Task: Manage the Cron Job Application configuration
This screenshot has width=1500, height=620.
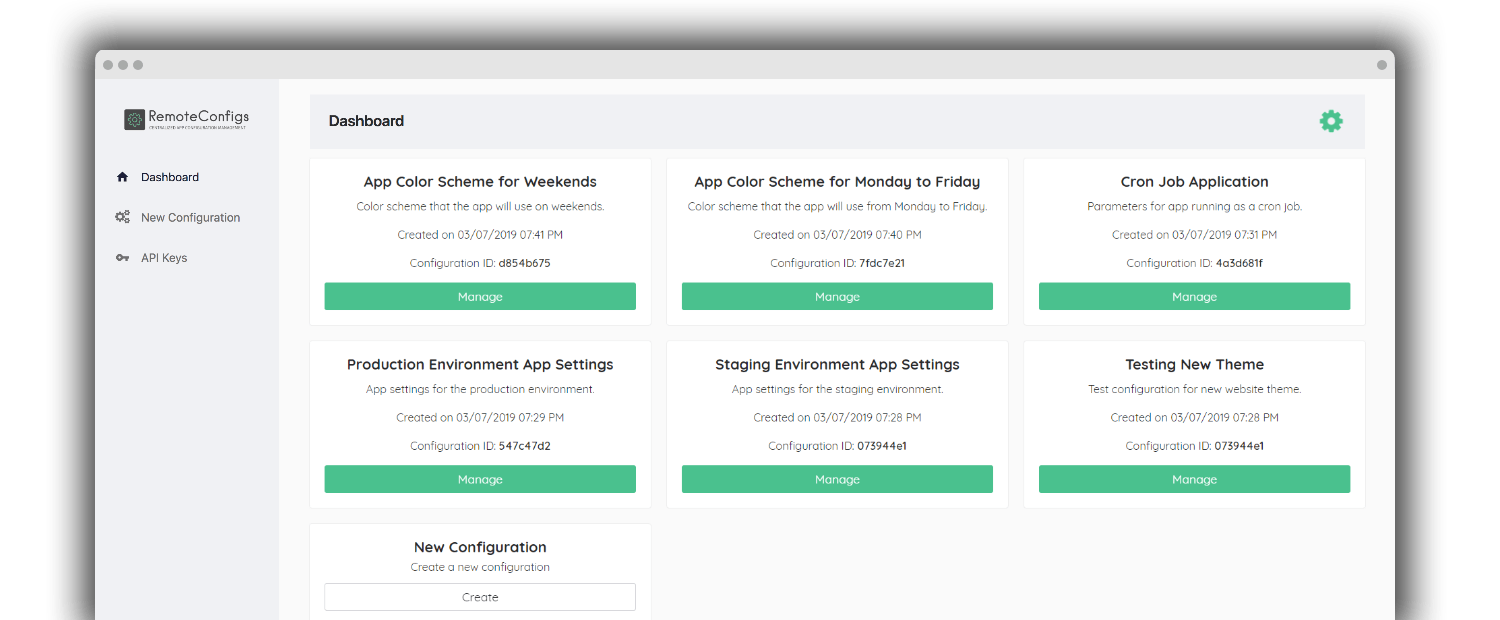Action: pyautogui.click(x=1194, y=296)
